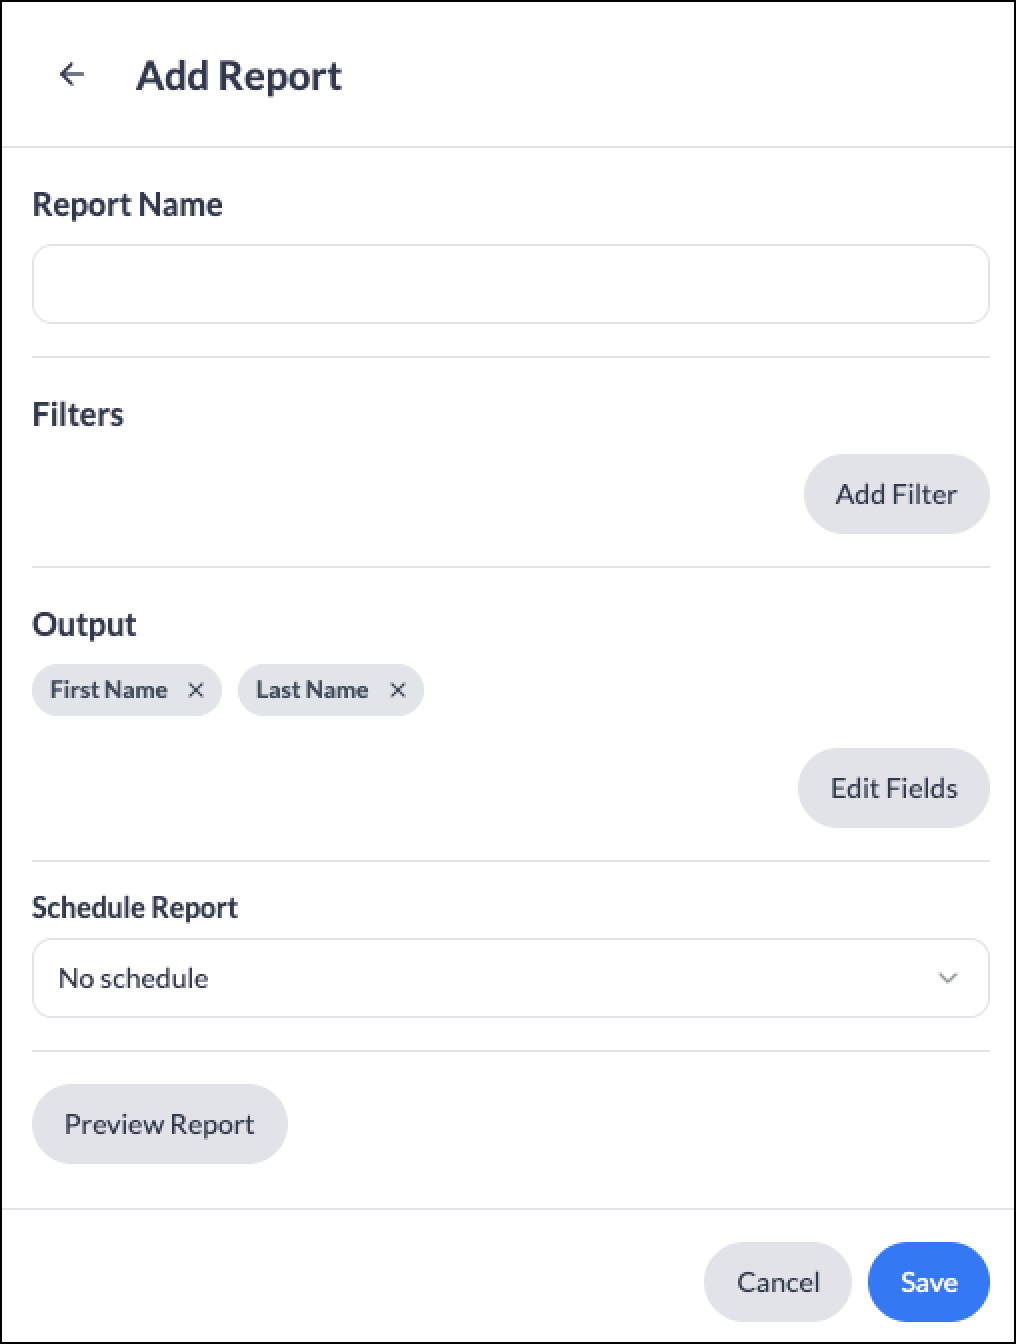
Task: Go back using the left arrow icon
Action: tap(72, 74)
